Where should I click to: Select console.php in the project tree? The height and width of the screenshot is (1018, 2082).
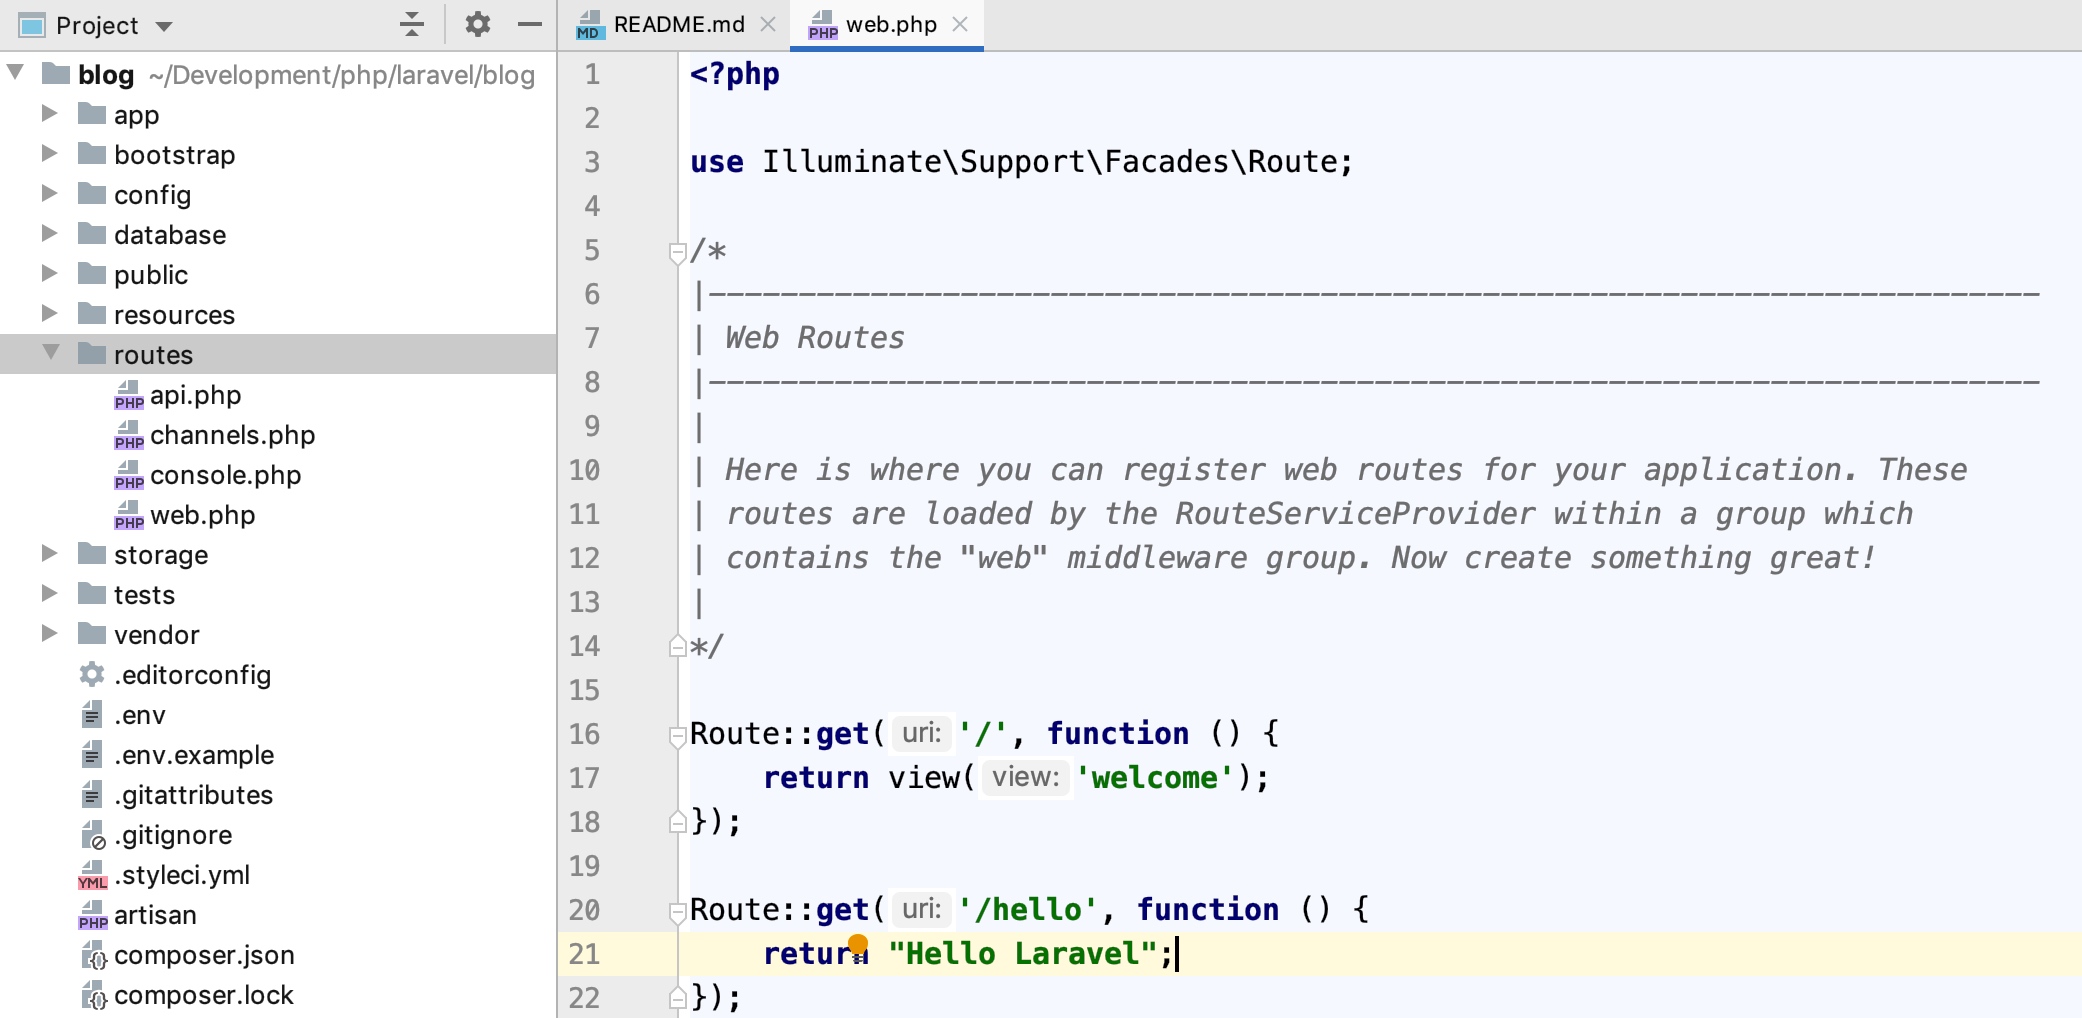[x=225, y=475]
